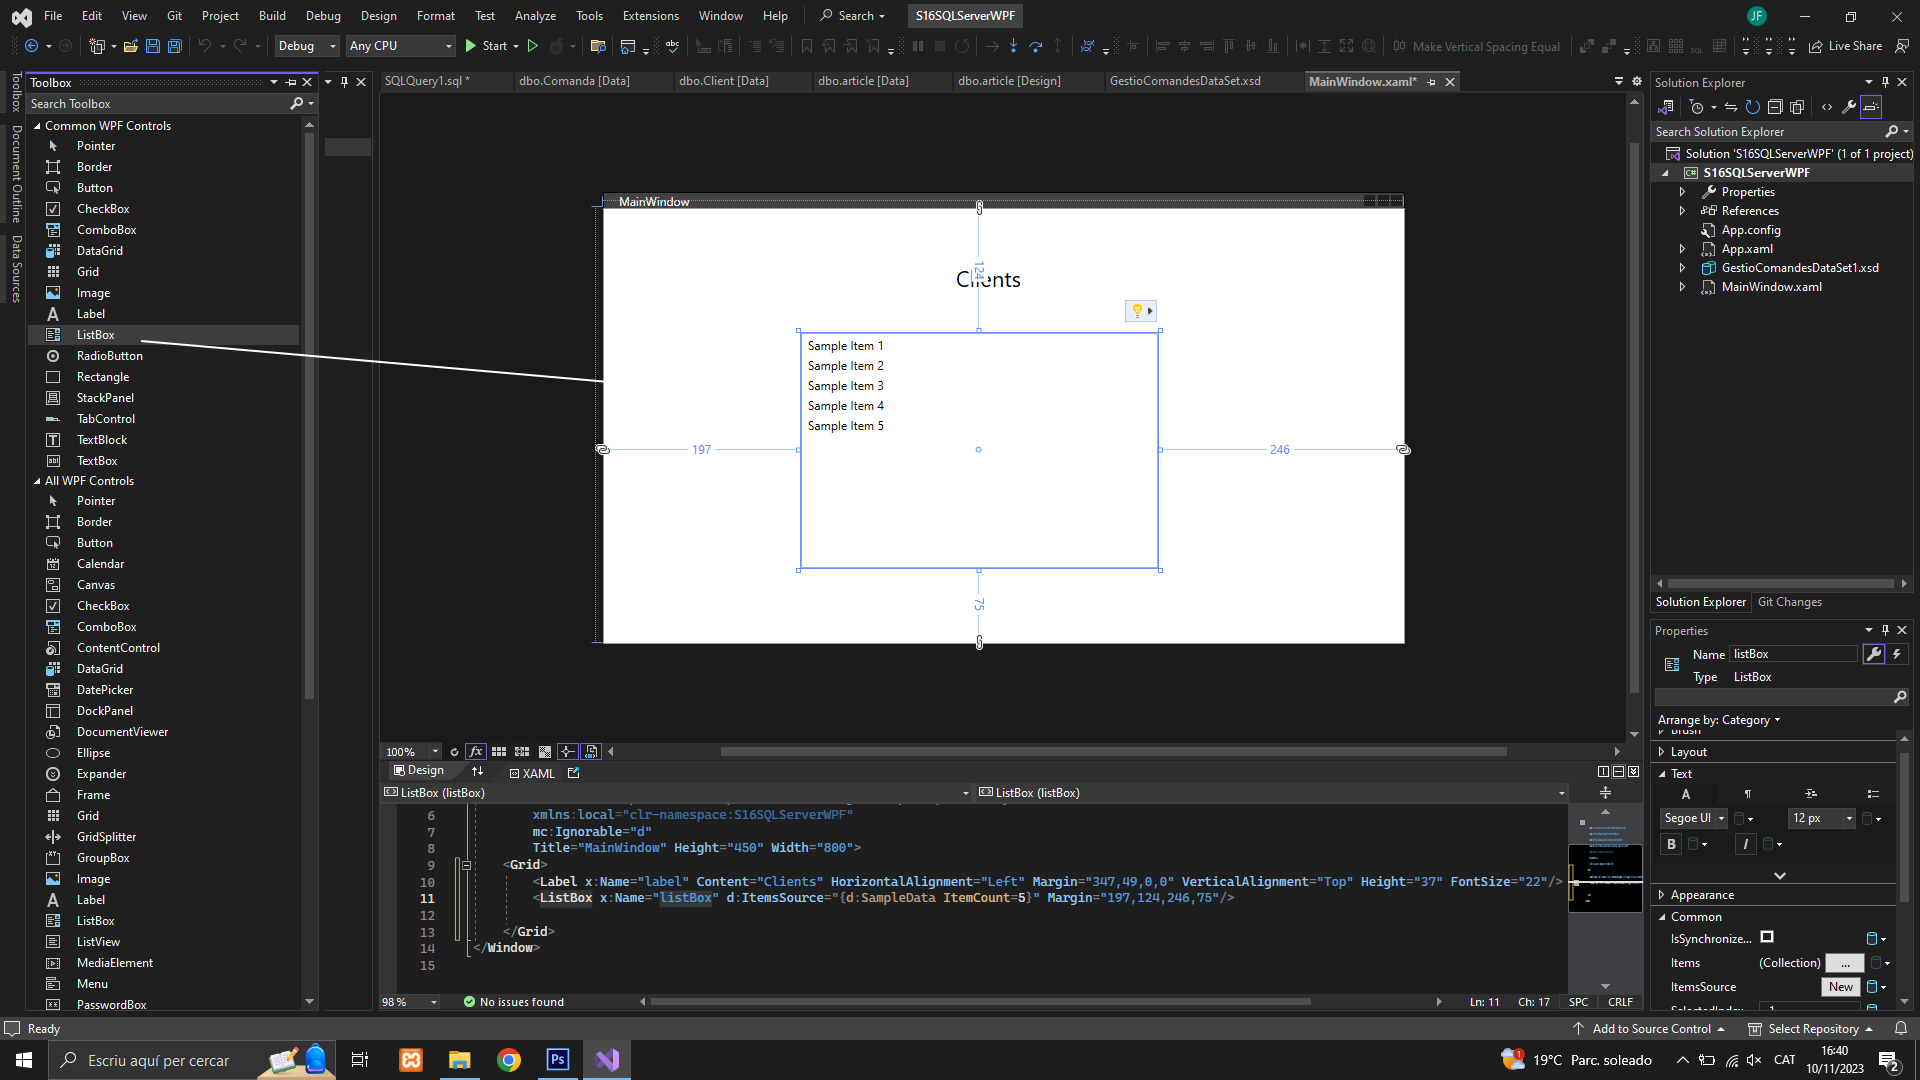Toggle the IsSynchronized checkbox
Screen dimensions: 1920x1080
point(1767,937)
